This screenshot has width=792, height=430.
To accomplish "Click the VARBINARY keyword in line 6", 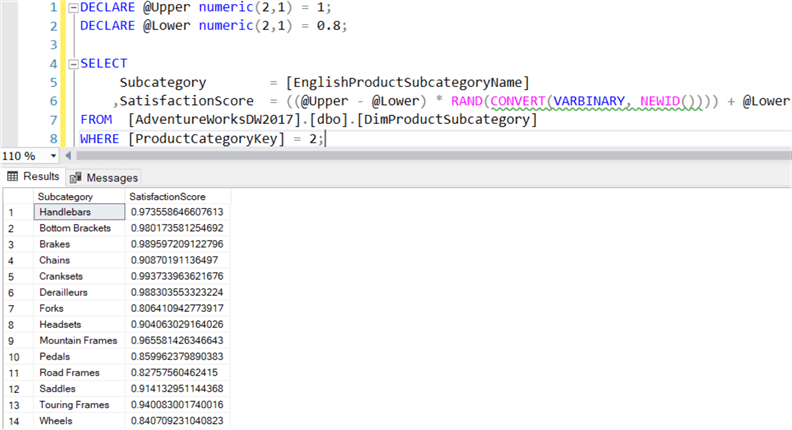I will pyautogui.click(x=589, y=101).
